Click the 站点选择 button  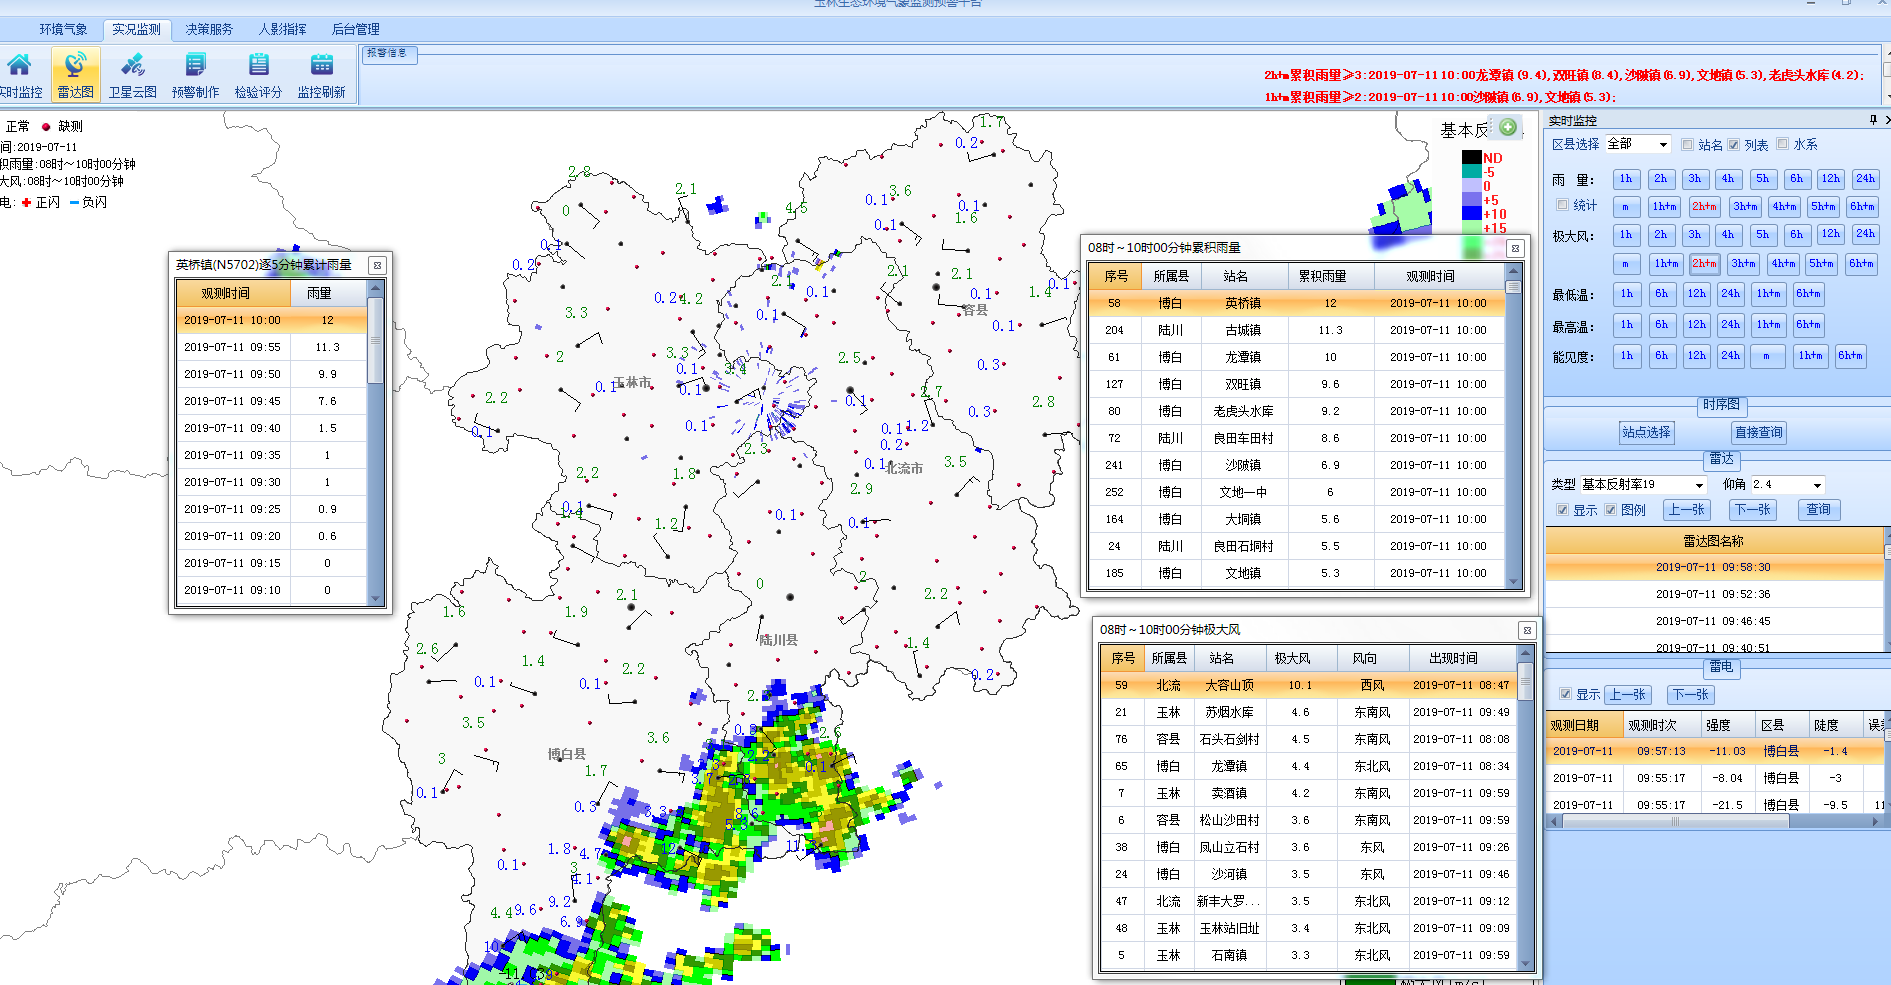[1646, 432]
